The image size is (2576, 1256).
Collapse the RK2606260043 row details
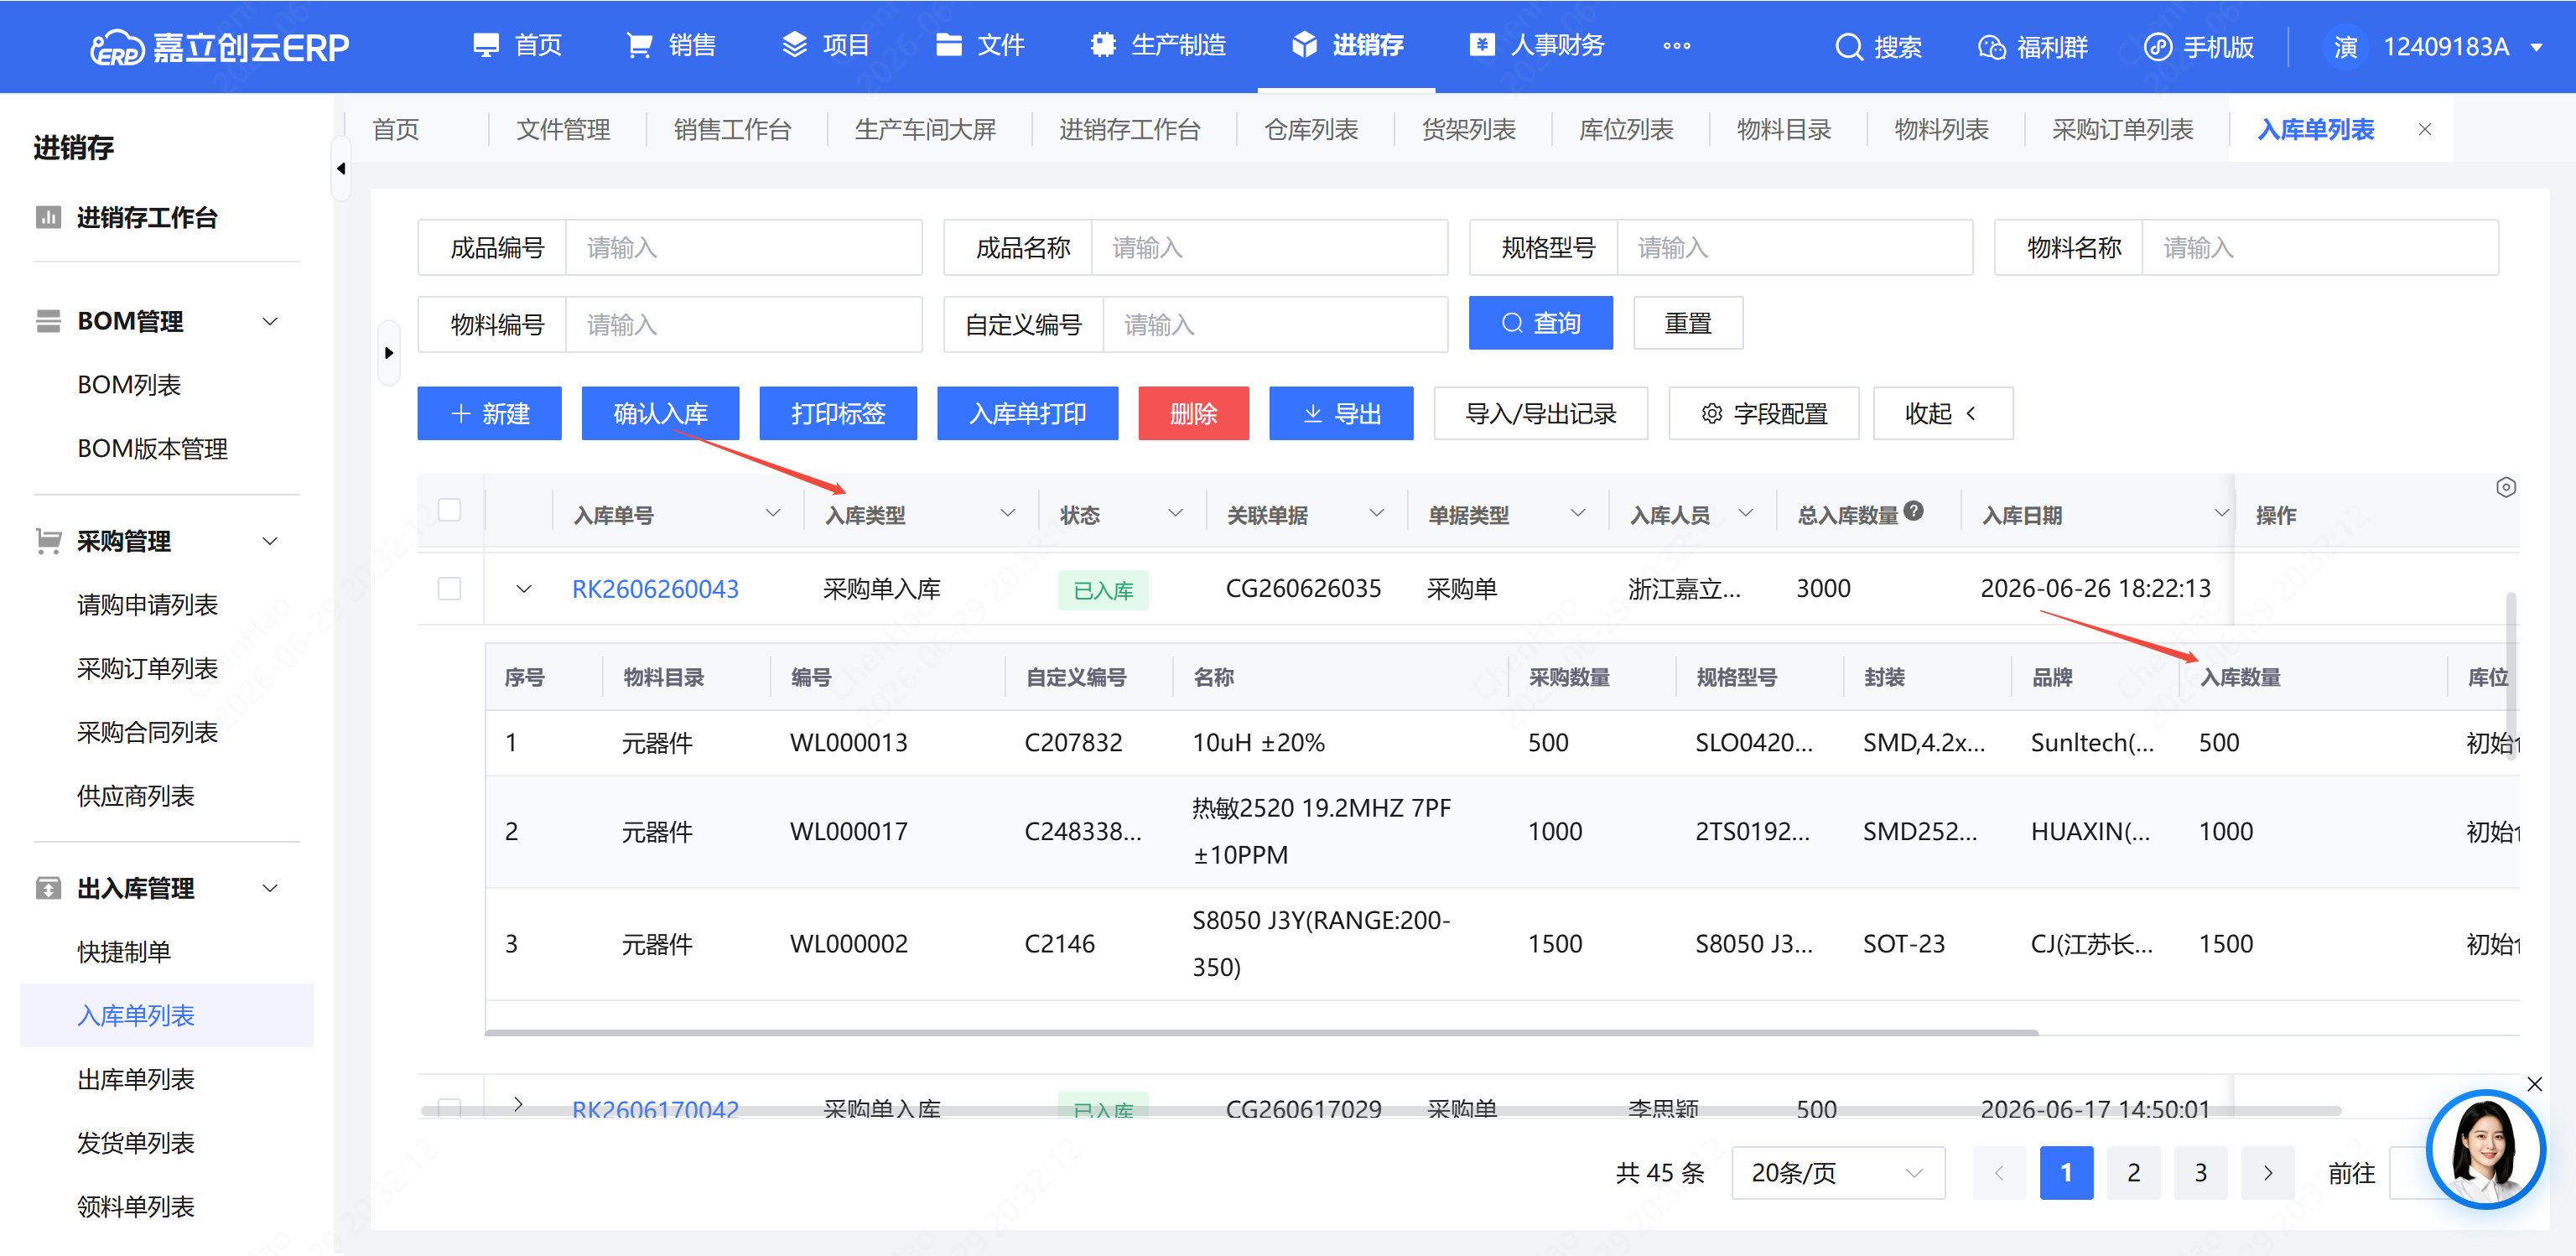tap(523, 589)
